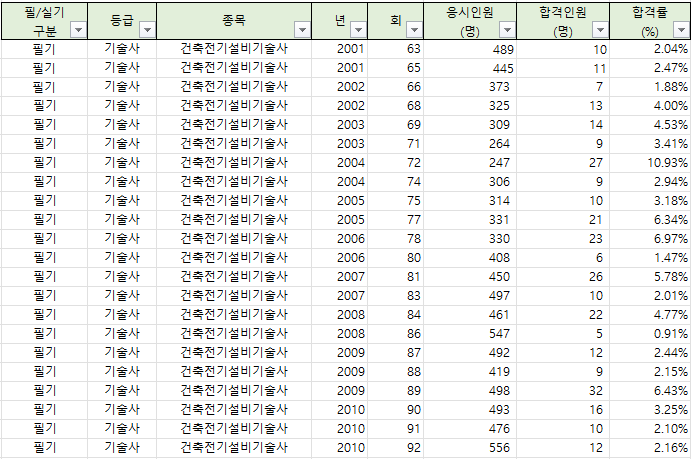Screen dimensions: 691x459
Task: Open the 년 column filter dropdown
Action: [x=358, y=30]
